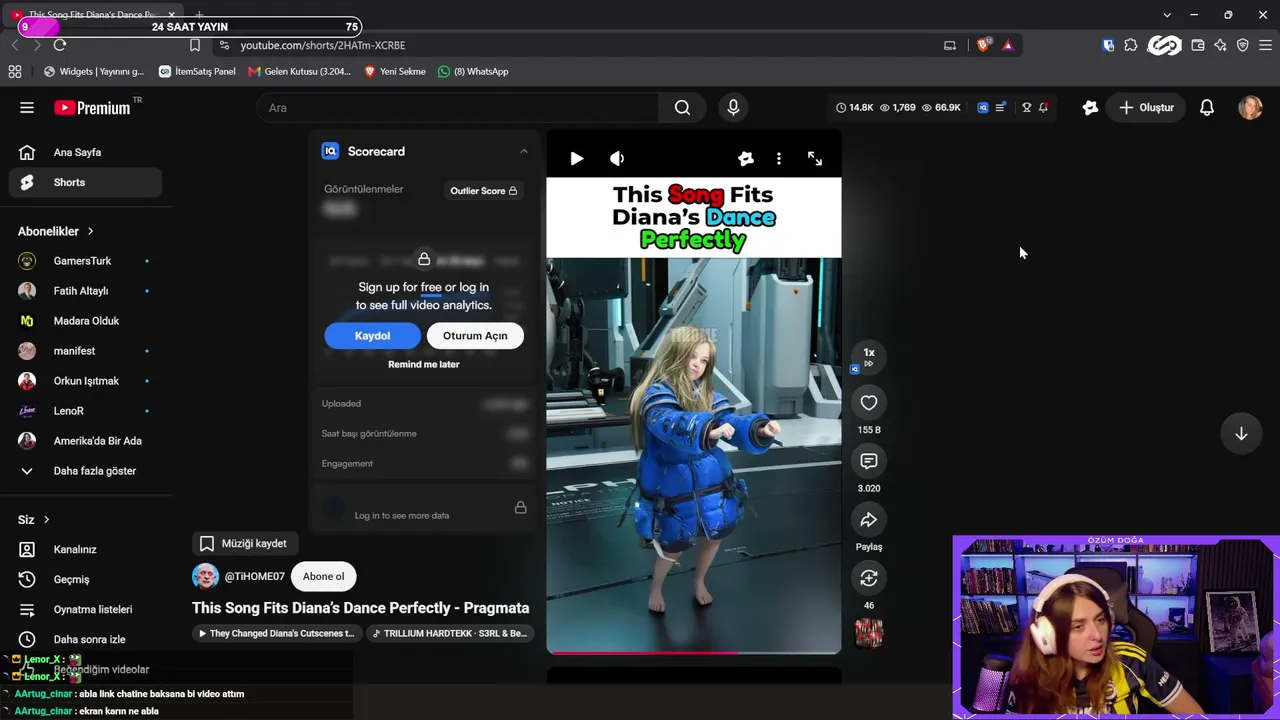Click the vidIQ logo in Scorecard header
Image resolution: width=1280 pixels, height=720 pixels.
(330, 151)
